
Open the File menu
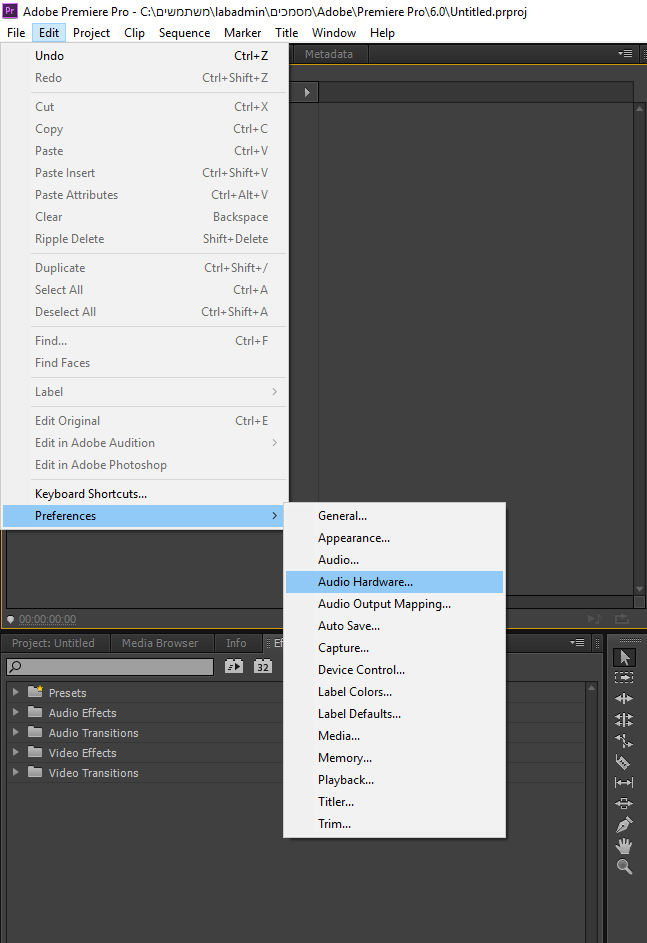click(x=16, y=32)
